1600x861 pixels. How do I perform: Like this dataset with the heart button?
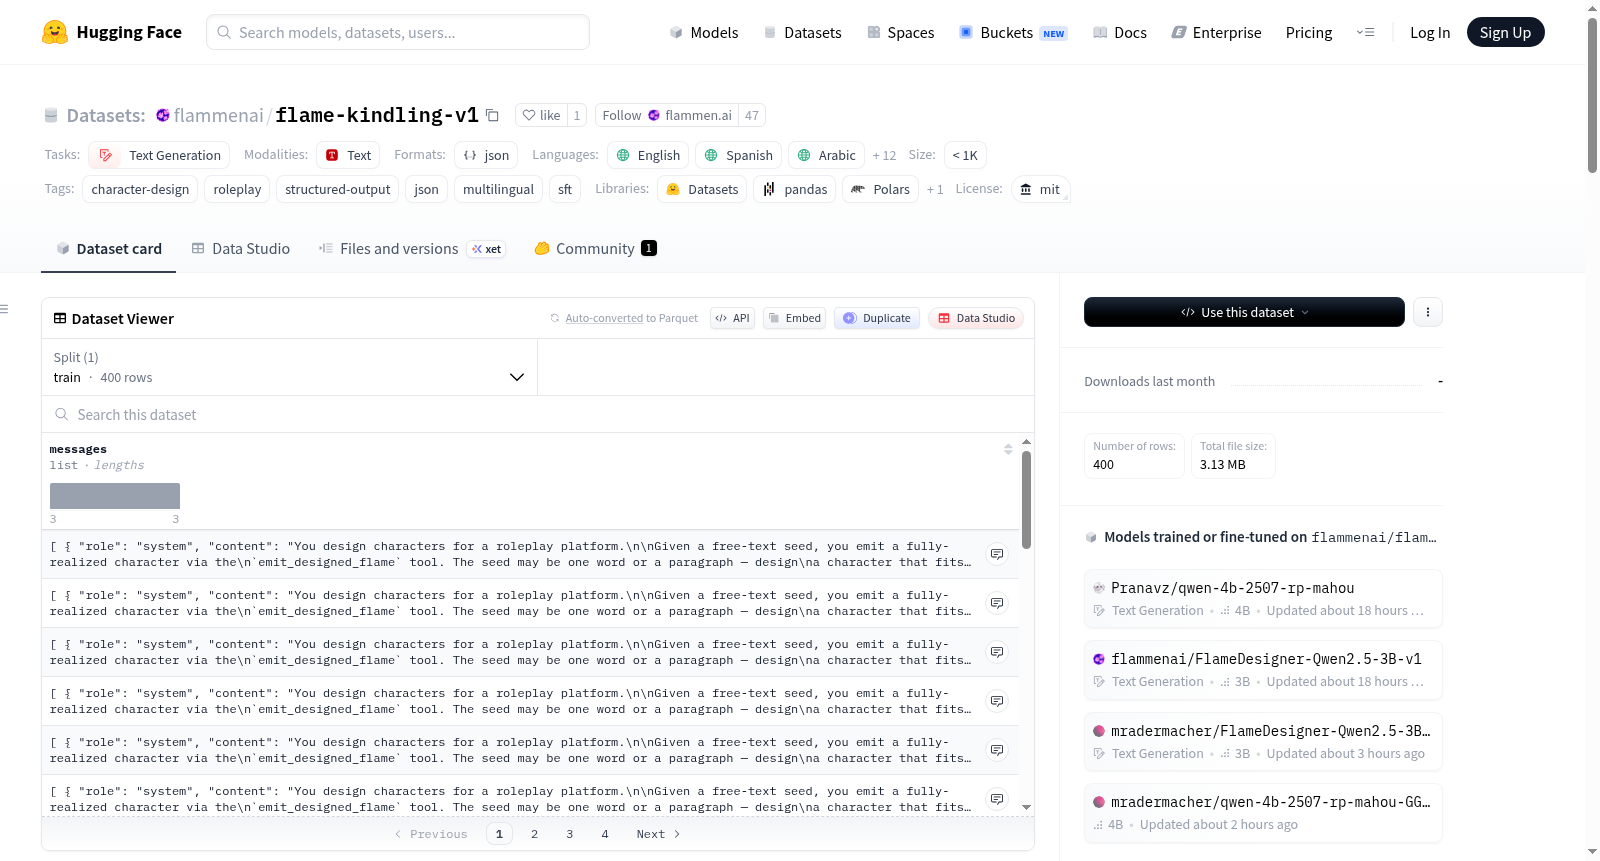(541, 115)
